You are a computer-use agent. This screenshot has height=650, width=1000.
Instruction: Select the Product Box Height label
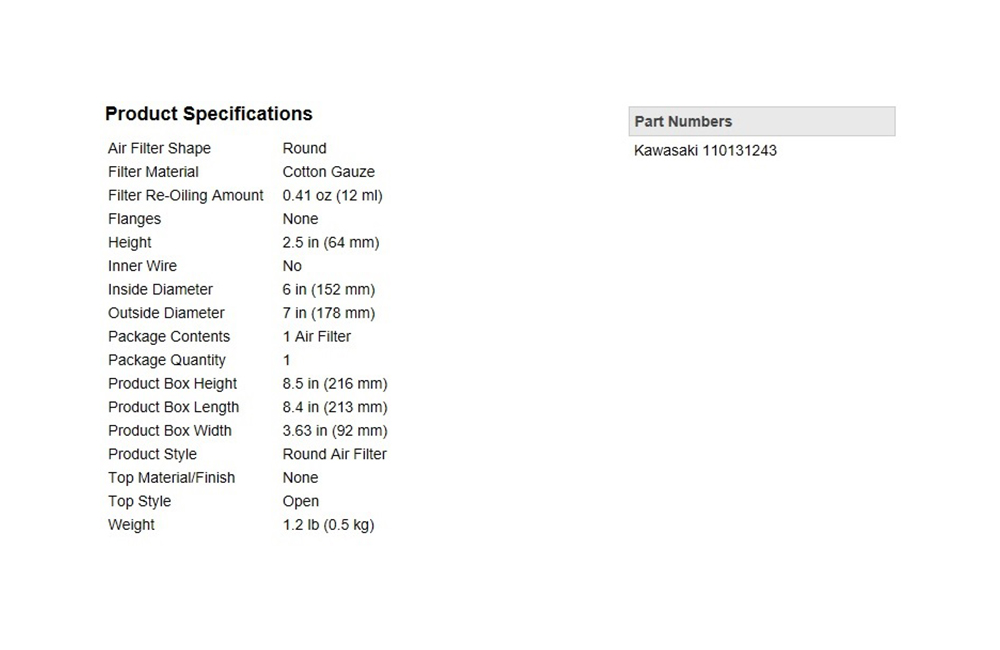[172, 383]
